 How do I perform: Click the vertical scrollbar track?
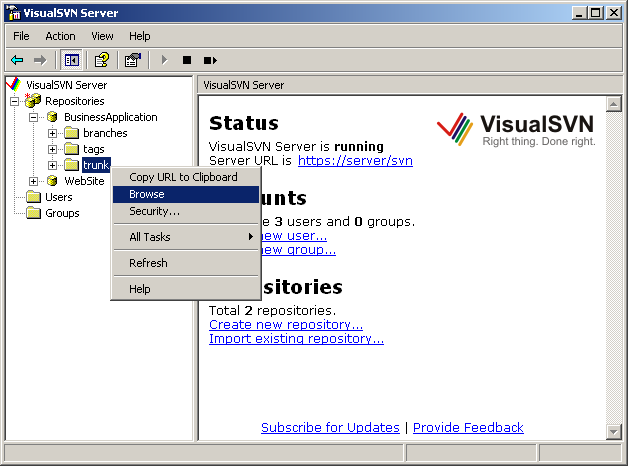[613, 268]
